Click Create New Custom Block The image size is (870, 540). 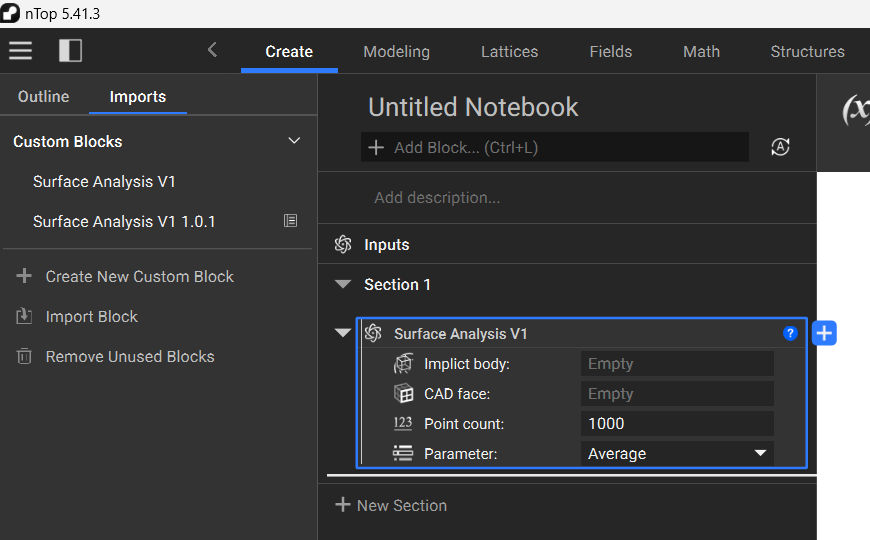point(139,276)
